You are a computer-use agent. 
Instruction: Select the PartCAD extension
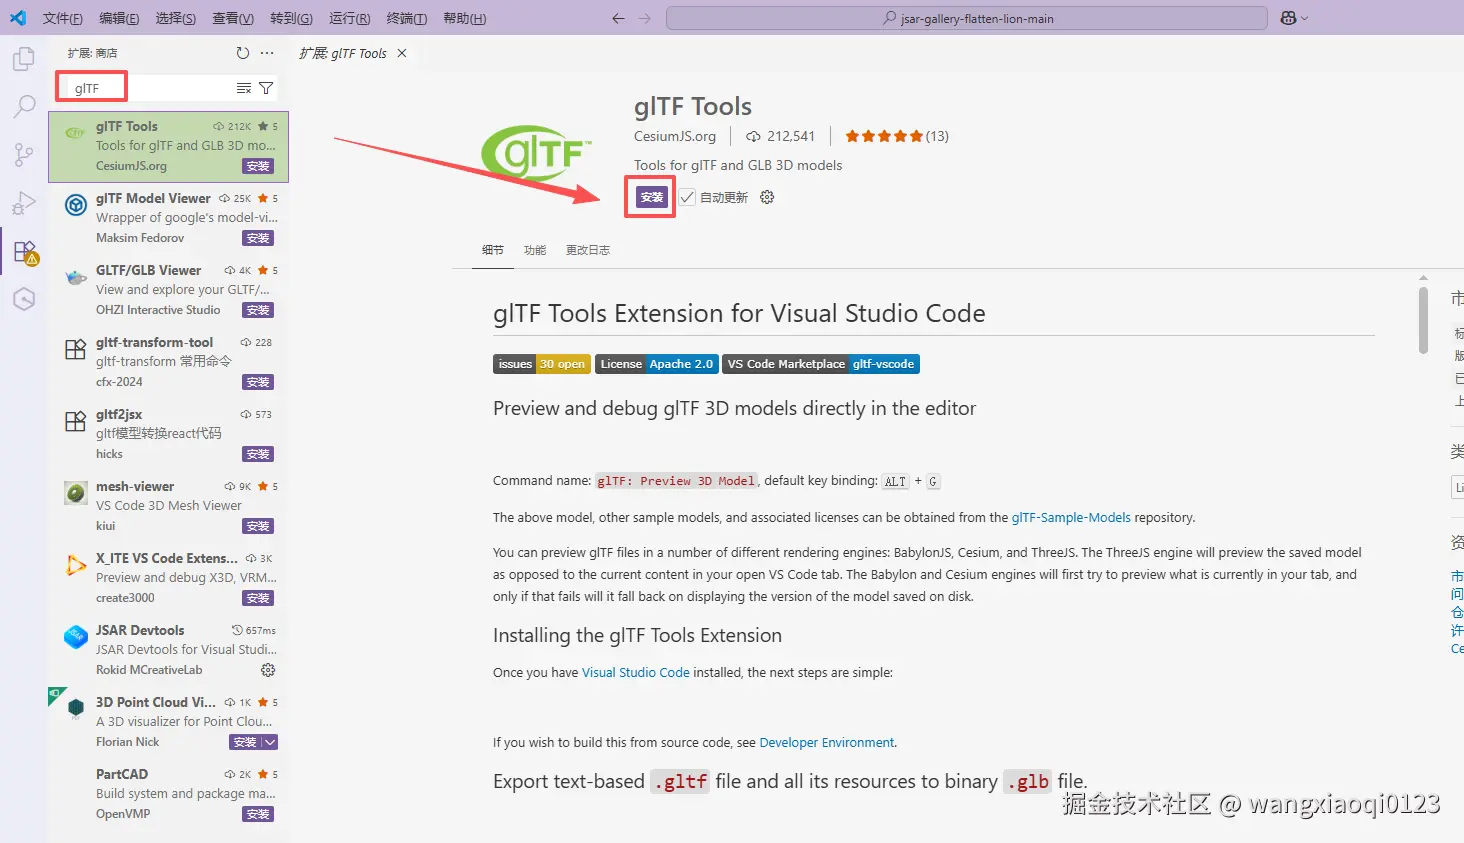click(168, 794)
